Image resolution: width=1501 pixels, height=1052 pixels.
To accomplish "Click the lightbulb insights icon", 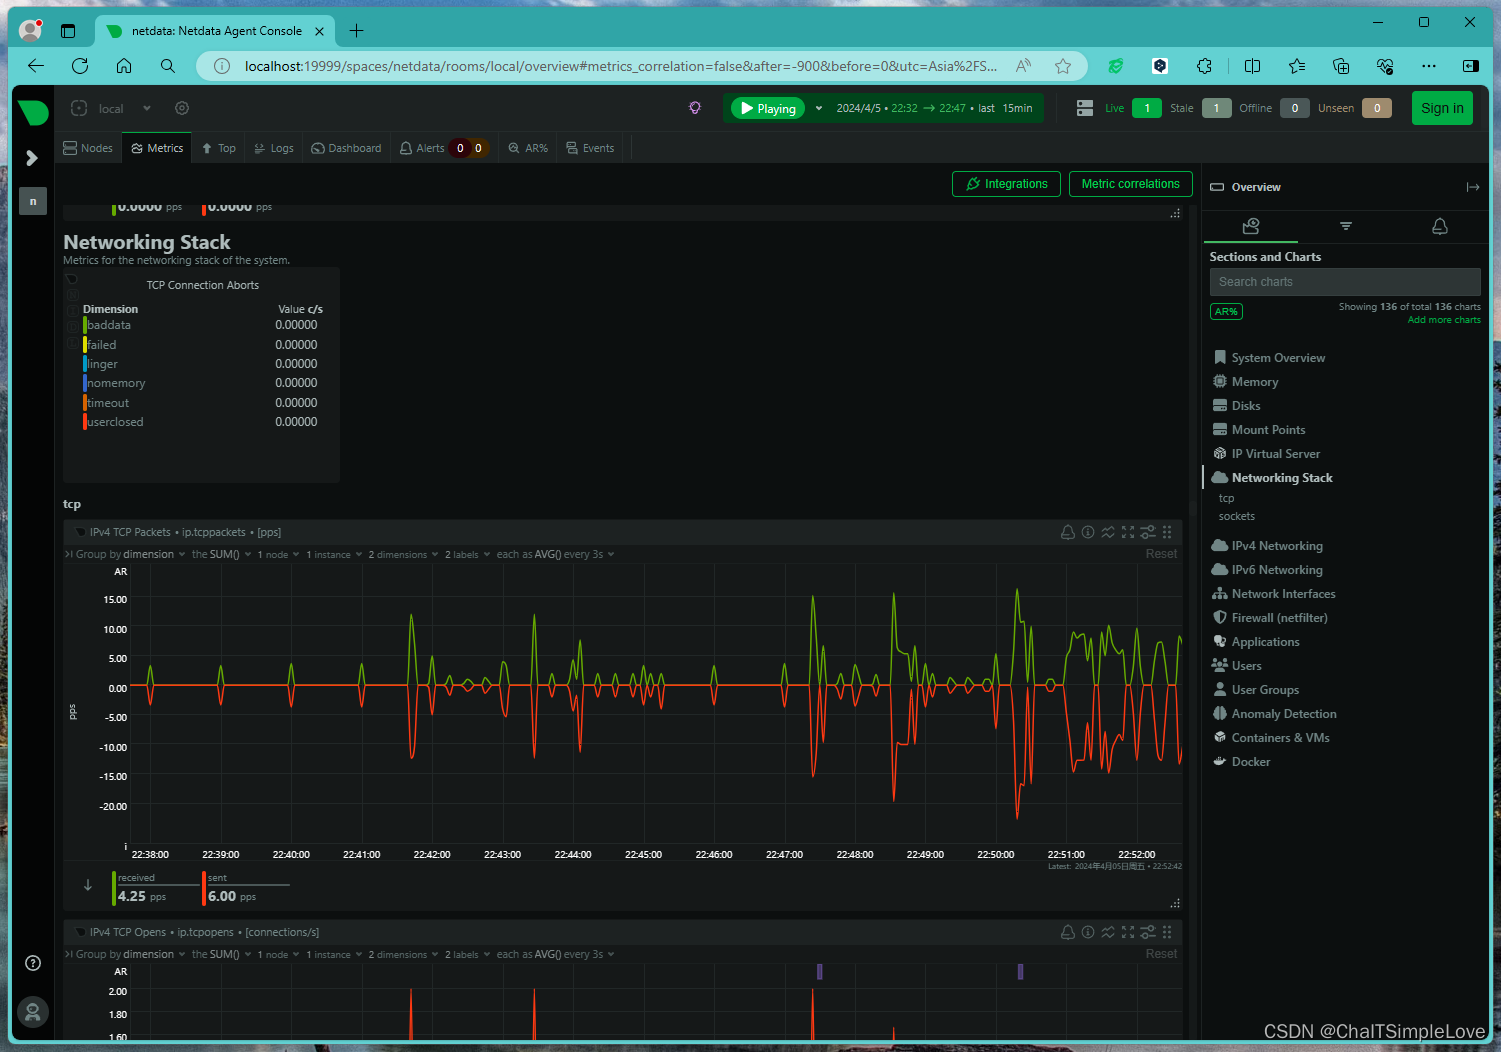I will pyautogui.click(x=695, y=108).
